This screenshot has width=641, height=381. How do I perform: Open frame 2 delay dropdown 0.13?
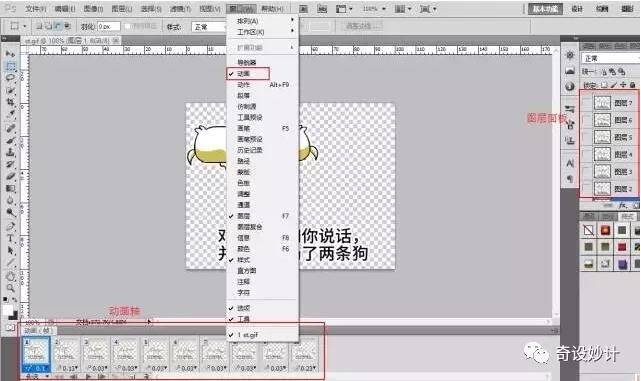click(69, 368)
